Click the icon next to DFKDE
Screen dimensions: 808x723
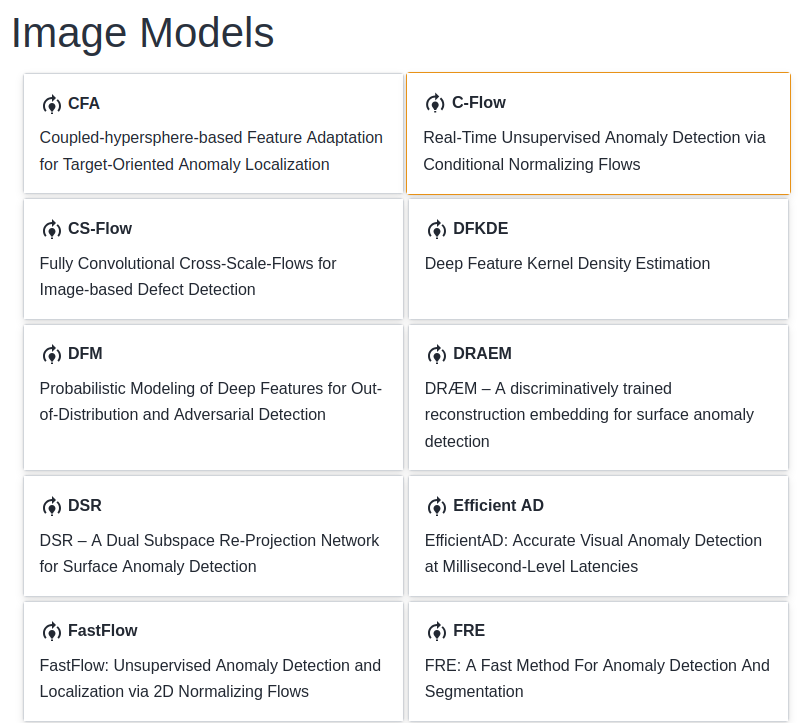click(x=437, y=229)
